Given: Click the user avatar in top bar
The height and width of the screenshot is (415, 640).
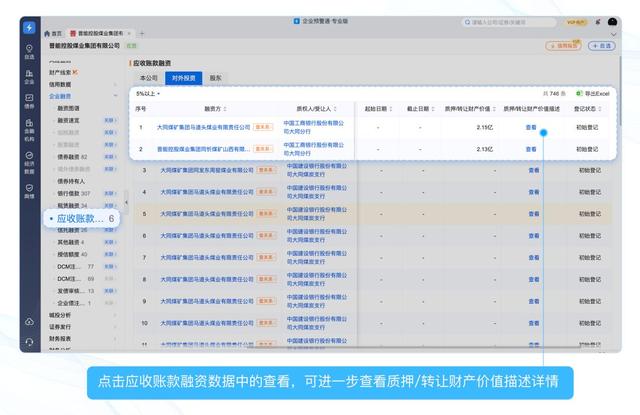Looking at the screenshot, I should (612, 22).
